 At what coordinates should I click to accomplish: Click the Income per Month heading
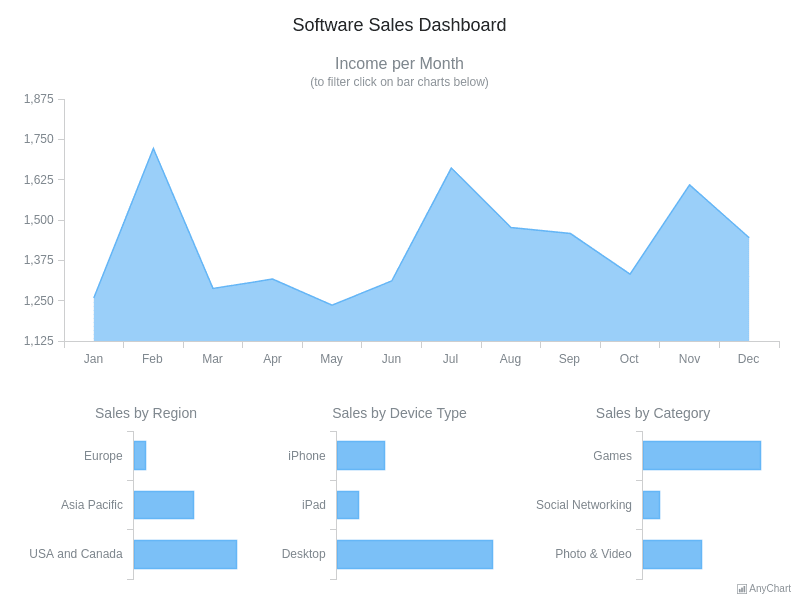point(400,63)
